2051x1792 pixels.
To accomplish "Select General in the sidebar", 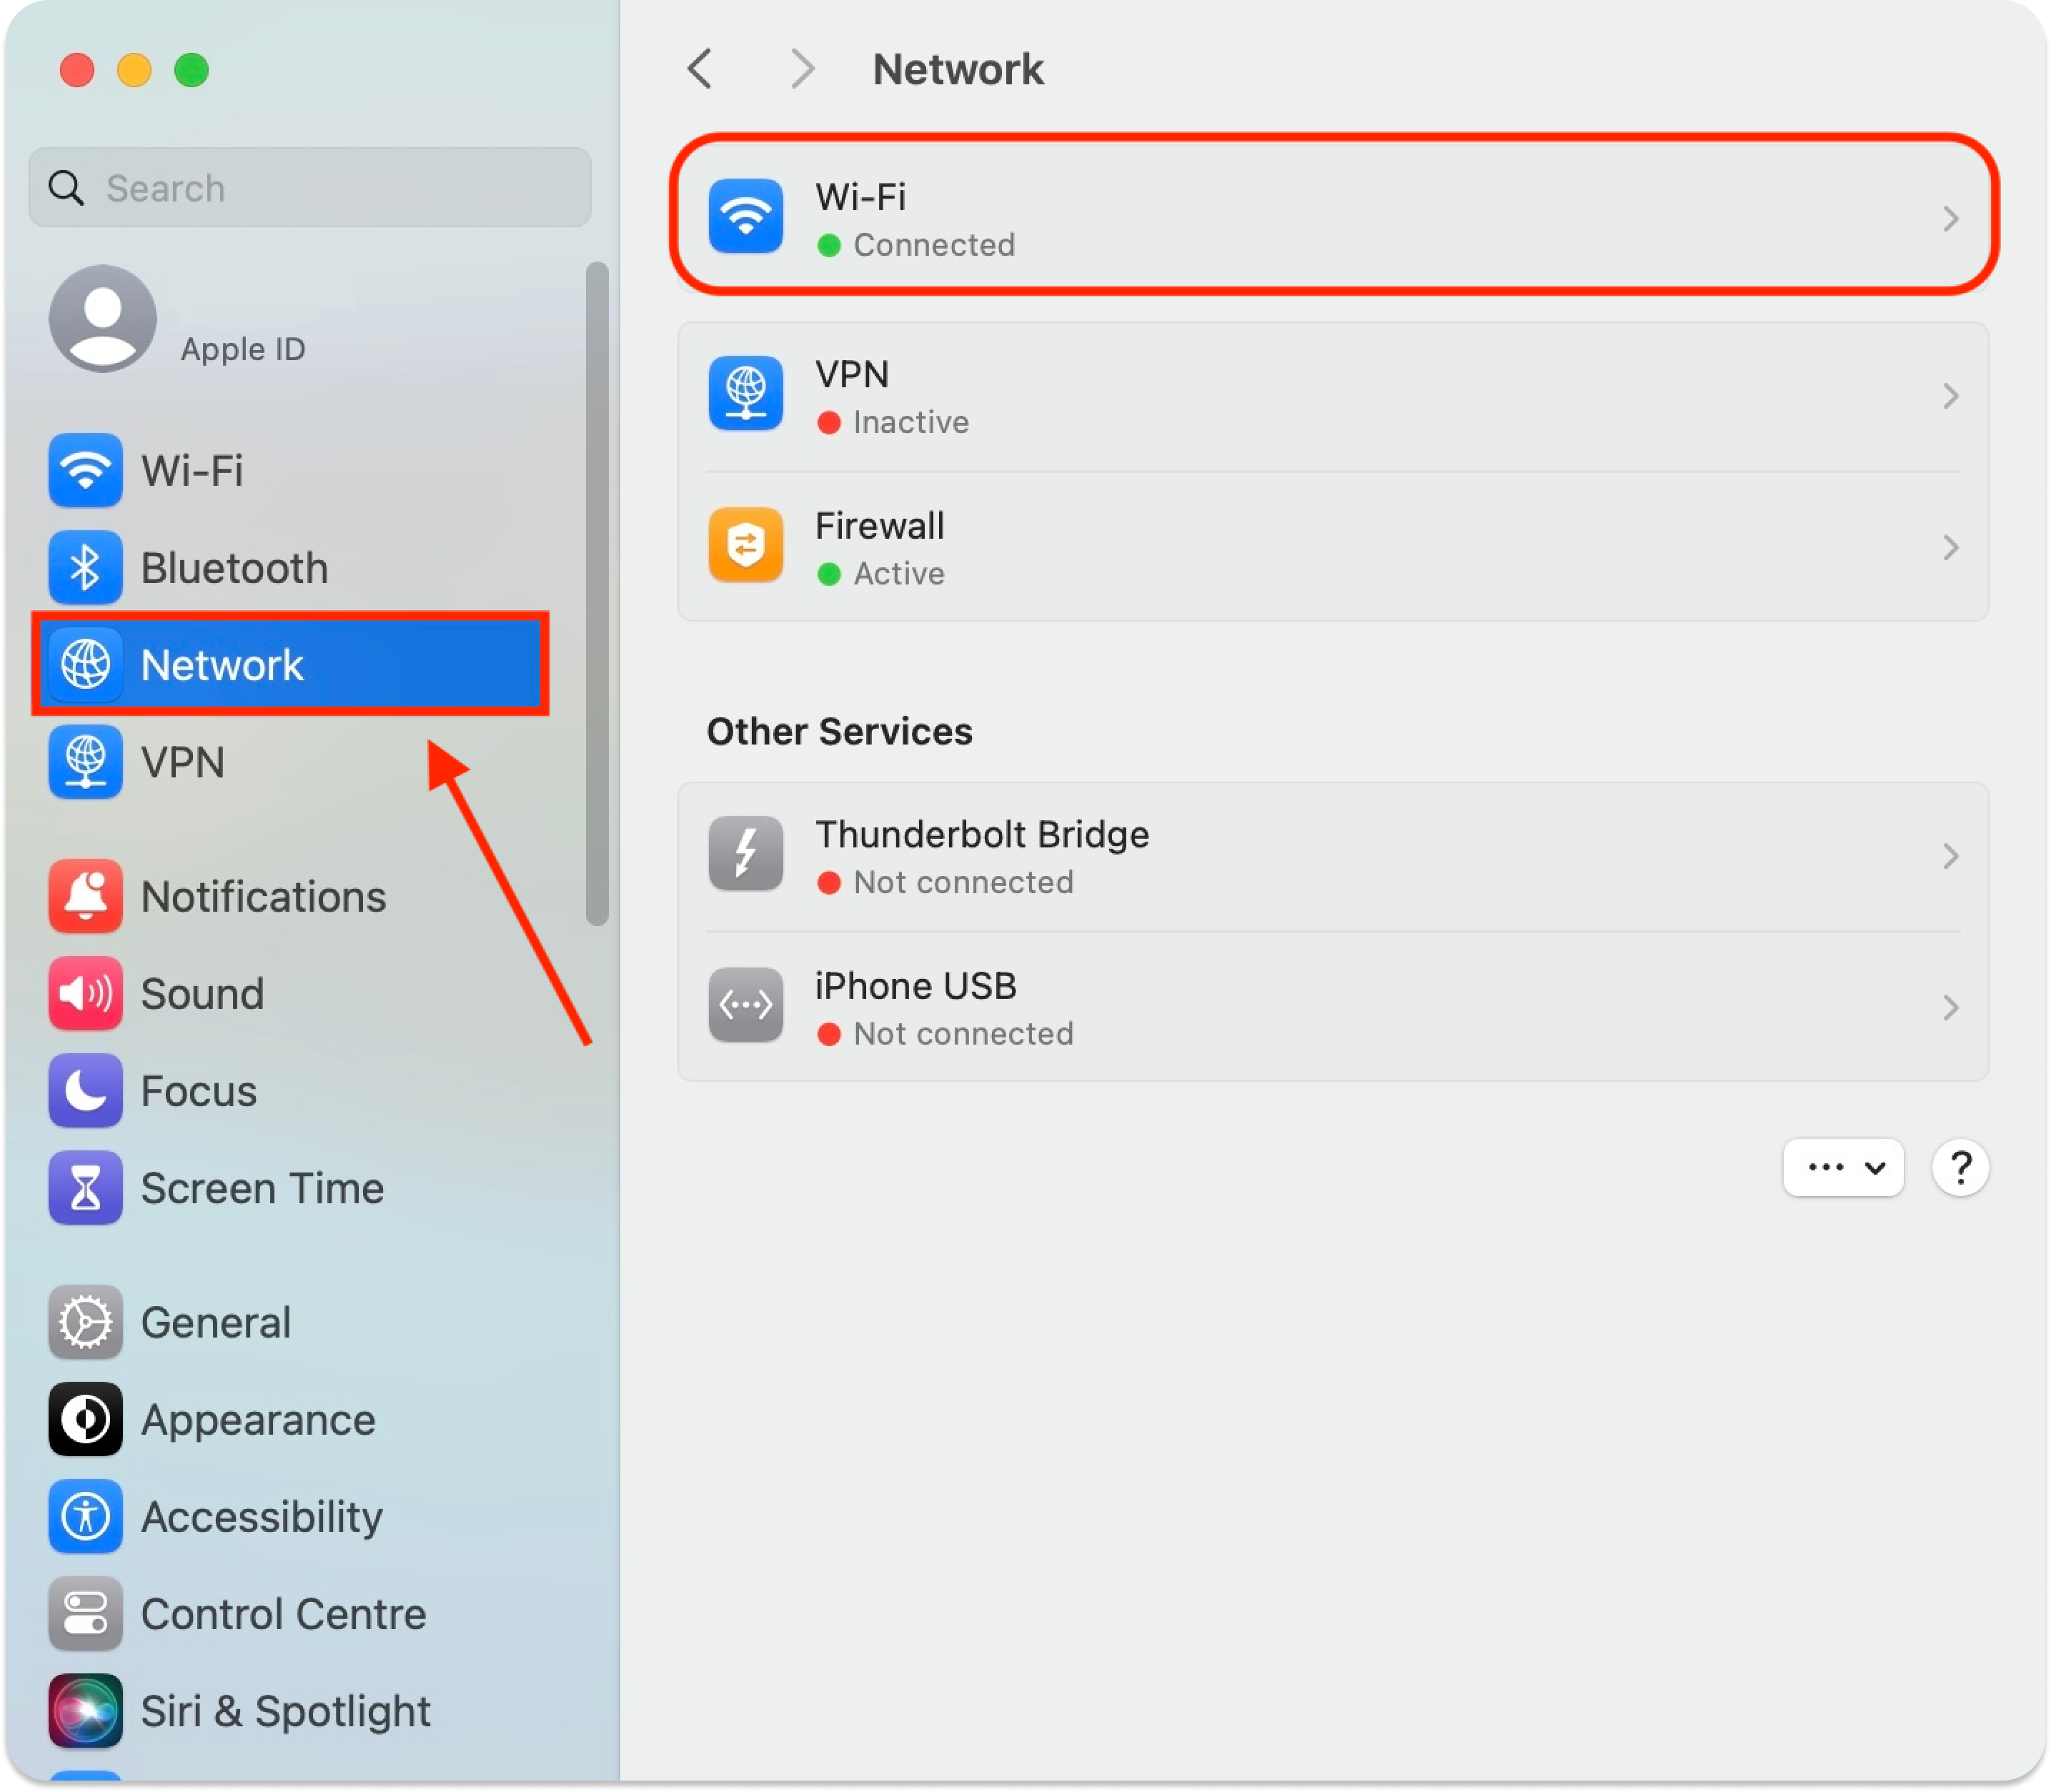I will point(216,1322).
